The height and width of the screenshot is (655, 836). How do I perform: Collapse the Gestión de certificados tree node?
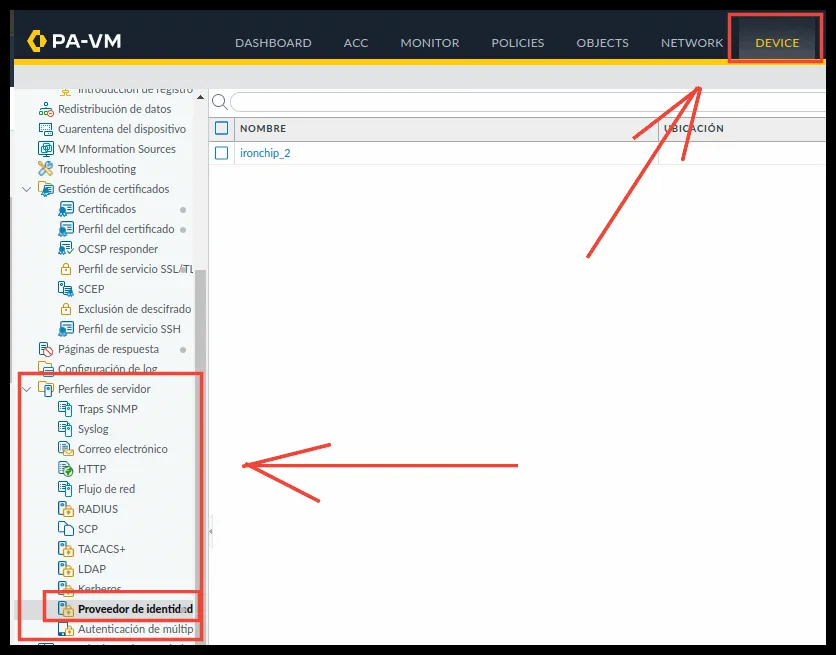26,189
